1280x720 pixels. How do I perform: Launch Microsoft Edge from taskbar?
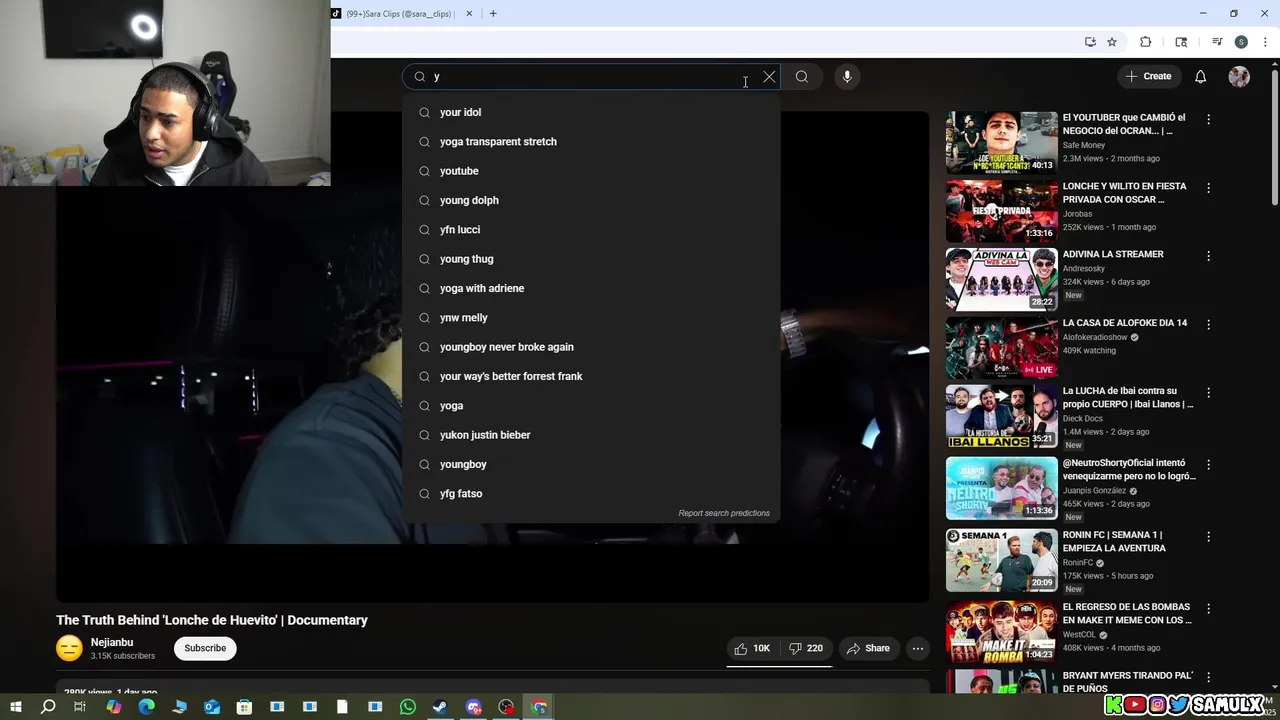click(146, 707)
